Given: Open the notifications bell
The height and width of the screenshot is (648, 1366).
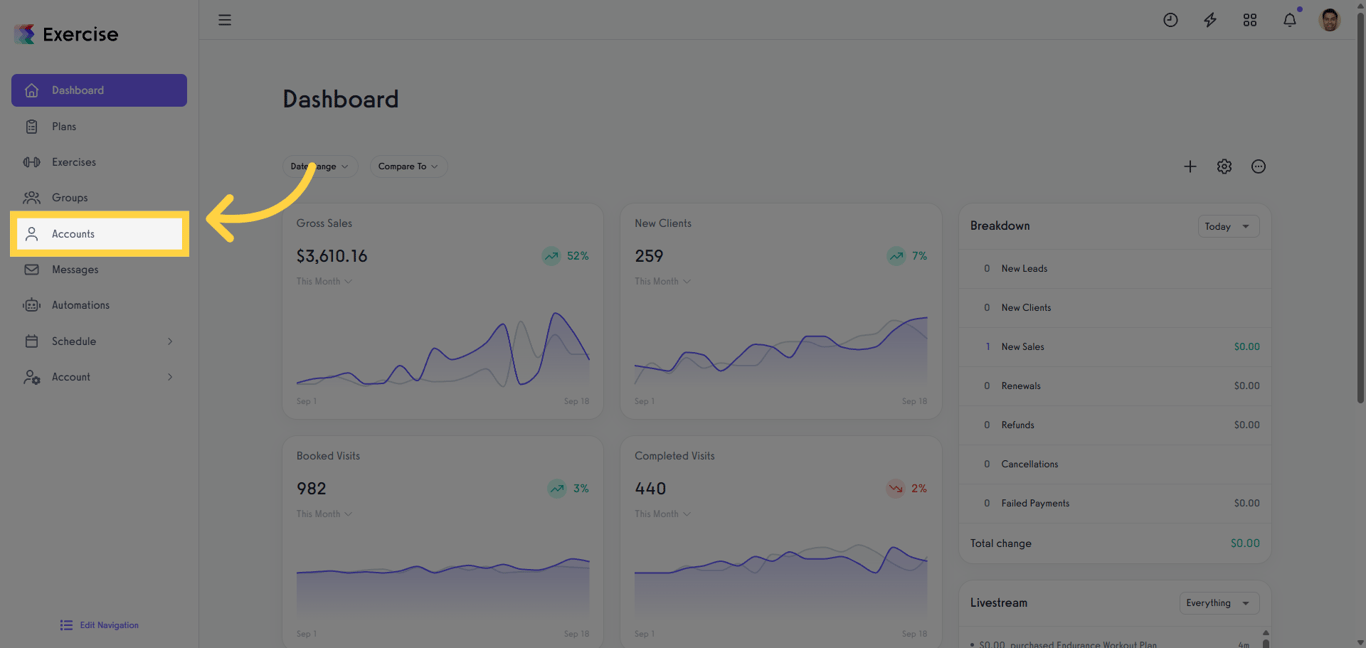Looking at the screenshot, I should pos(1290,20).
